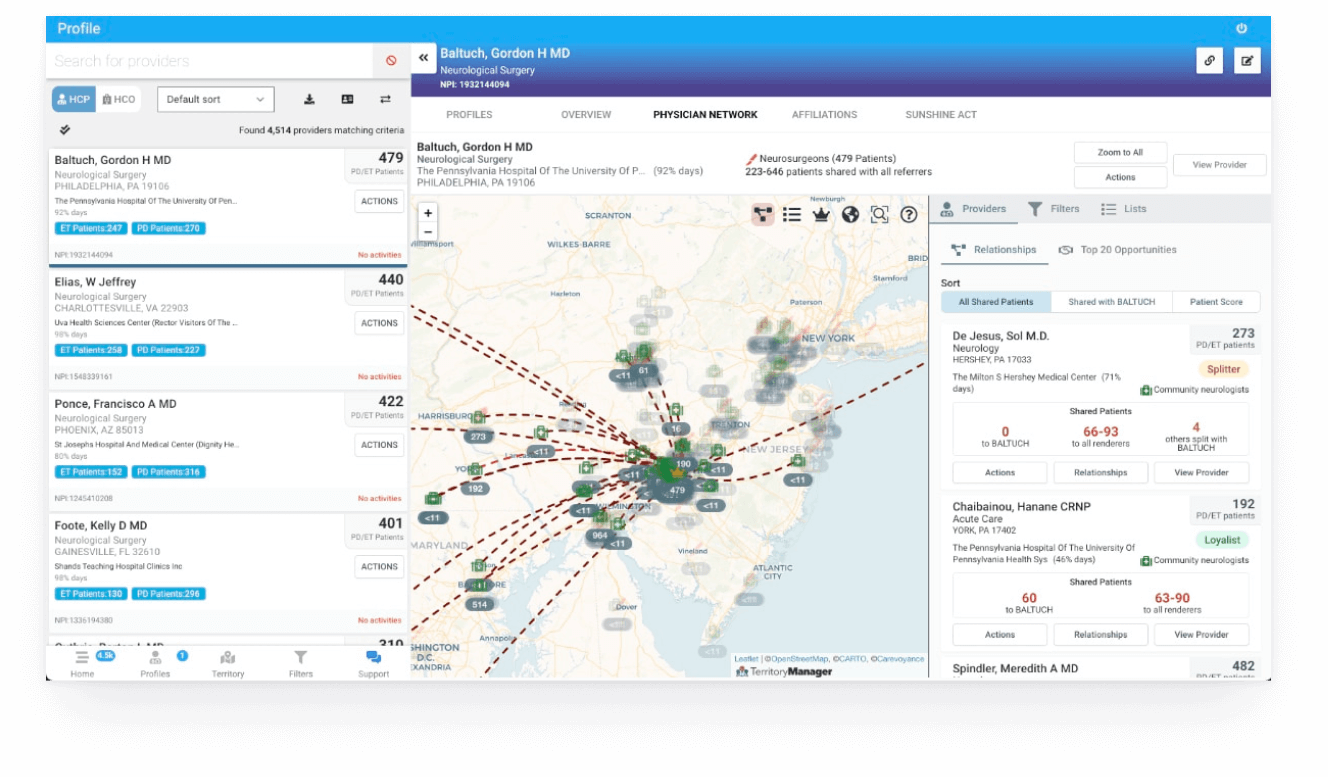Open the Default sort dropdown
Screen dimensions: 1328x777
(x=216, y=99)
